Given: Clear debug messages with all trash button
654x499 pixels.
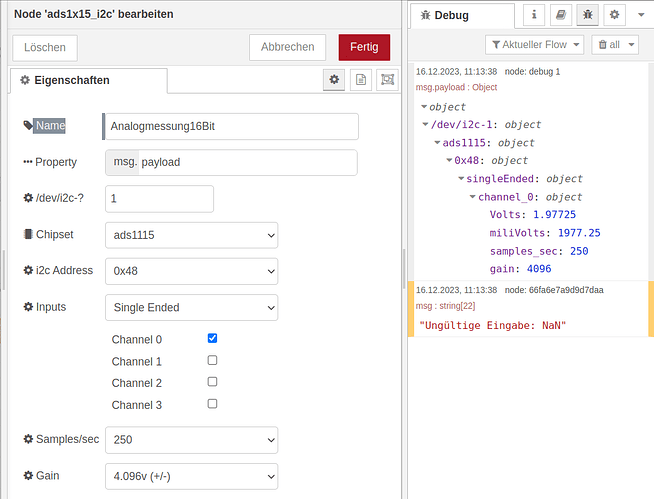Looking at the screenshot, I should point(609,45).
